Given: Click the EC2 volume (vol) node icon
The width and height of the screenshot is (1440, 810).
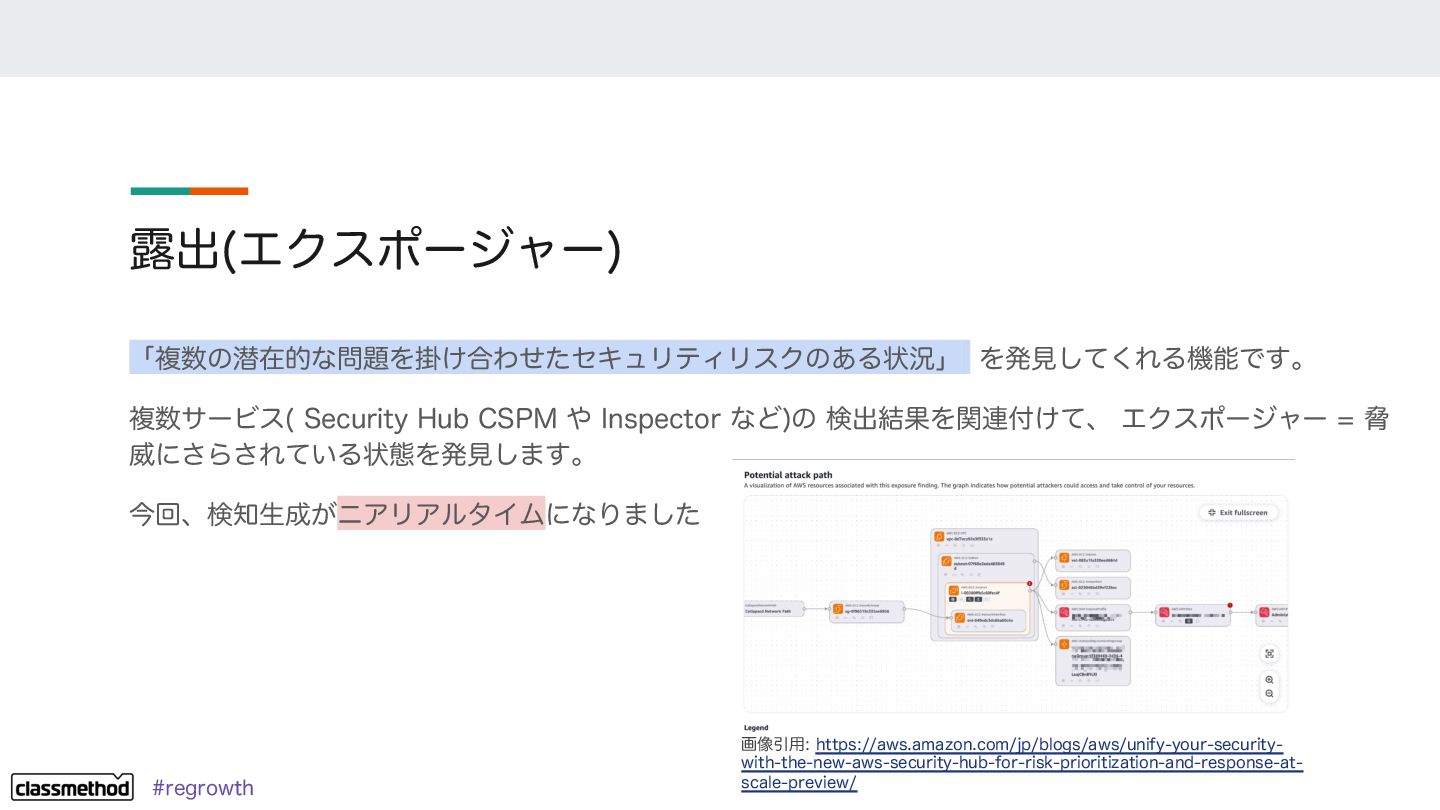Looking at the screenshot, I should coord(1065,558).
